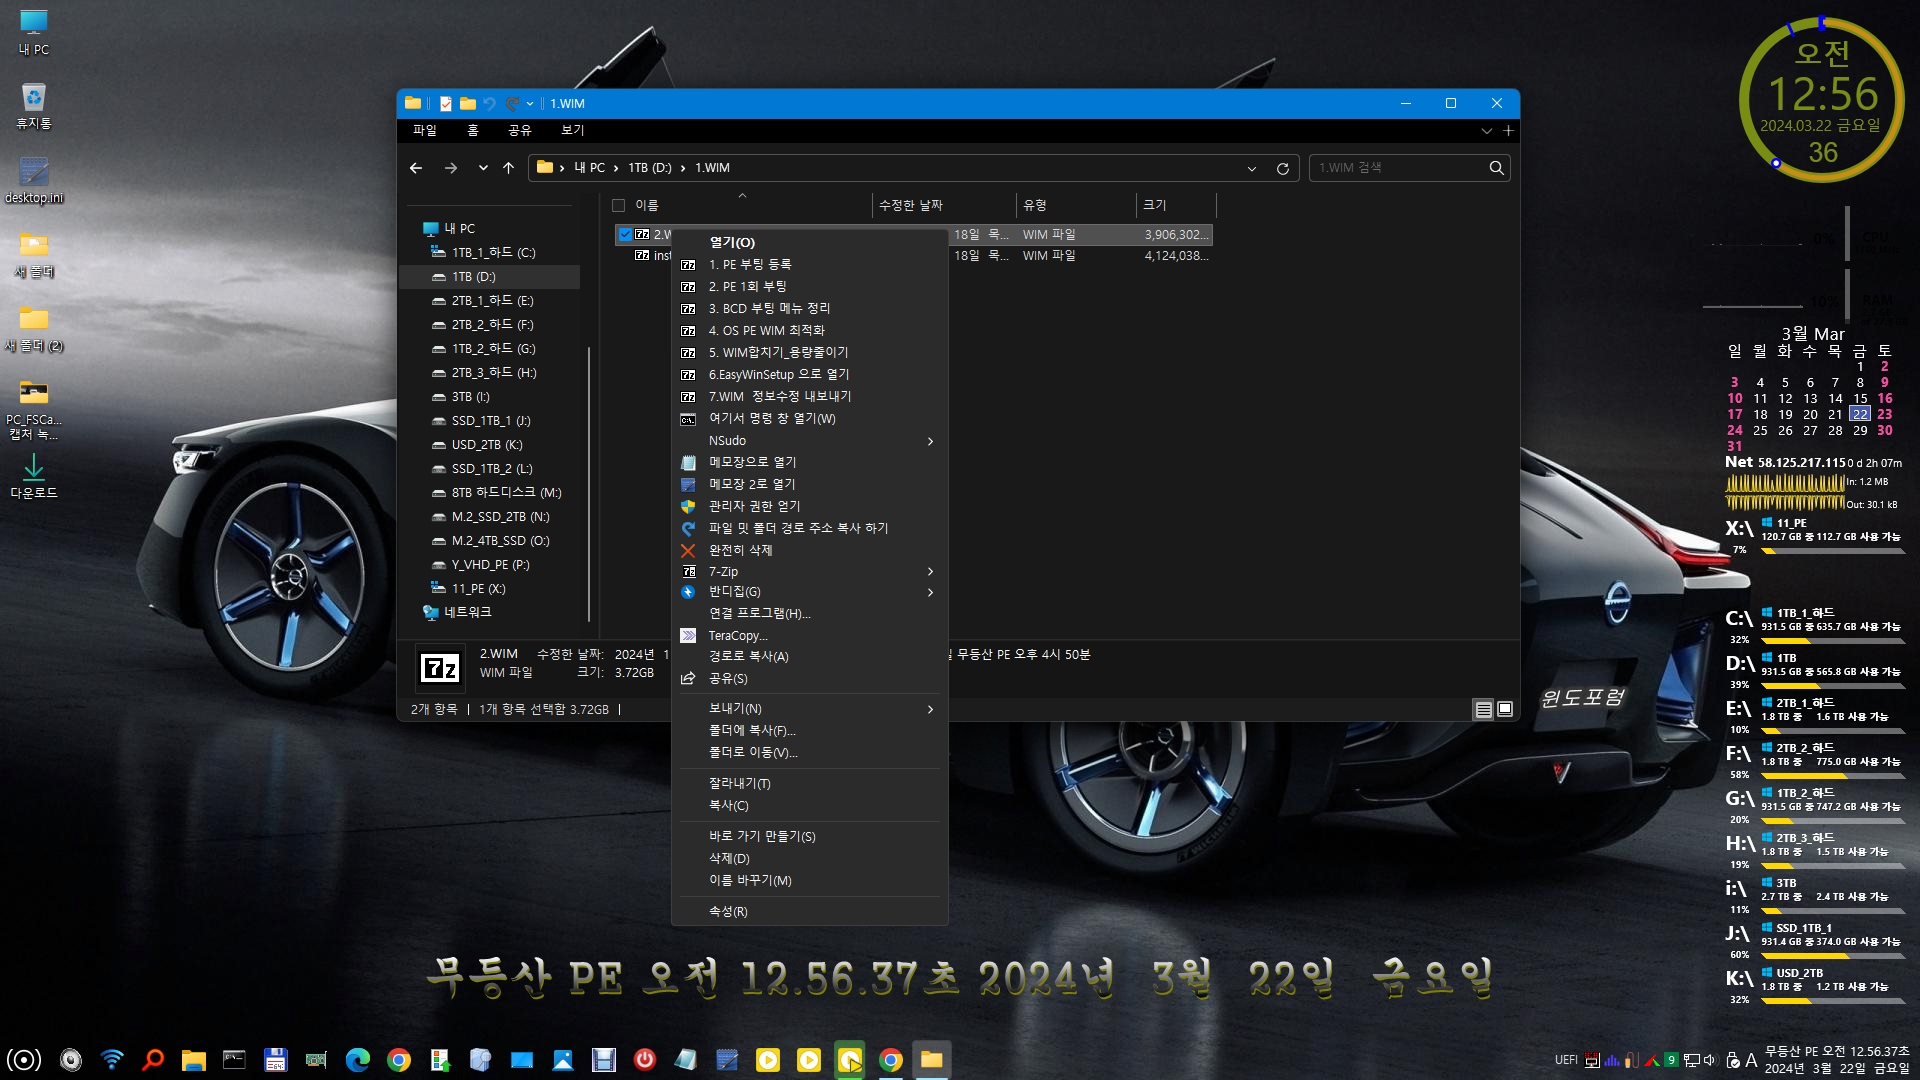This screenshot has height=1080, width=1920.
Task: Click the properties quick-access icon in title bar
Action: (x=446, y=103)
